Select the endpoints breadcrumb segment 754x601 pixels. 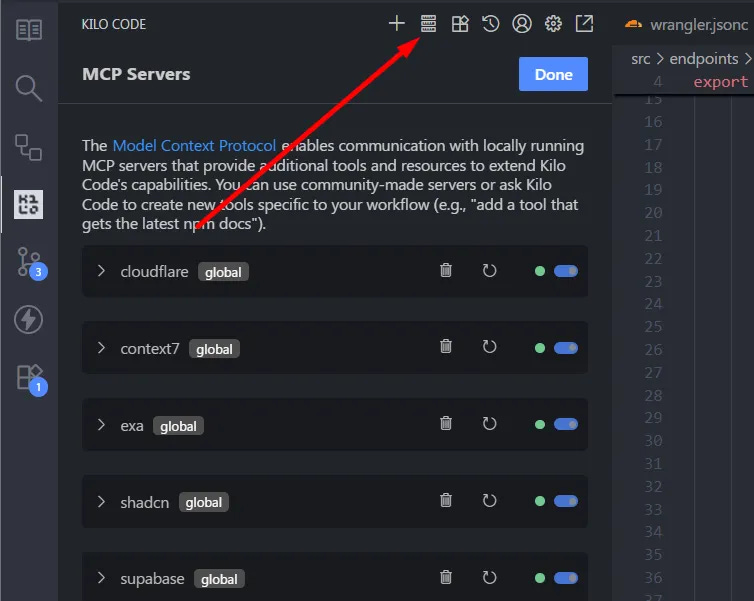[x=704, y=59]
